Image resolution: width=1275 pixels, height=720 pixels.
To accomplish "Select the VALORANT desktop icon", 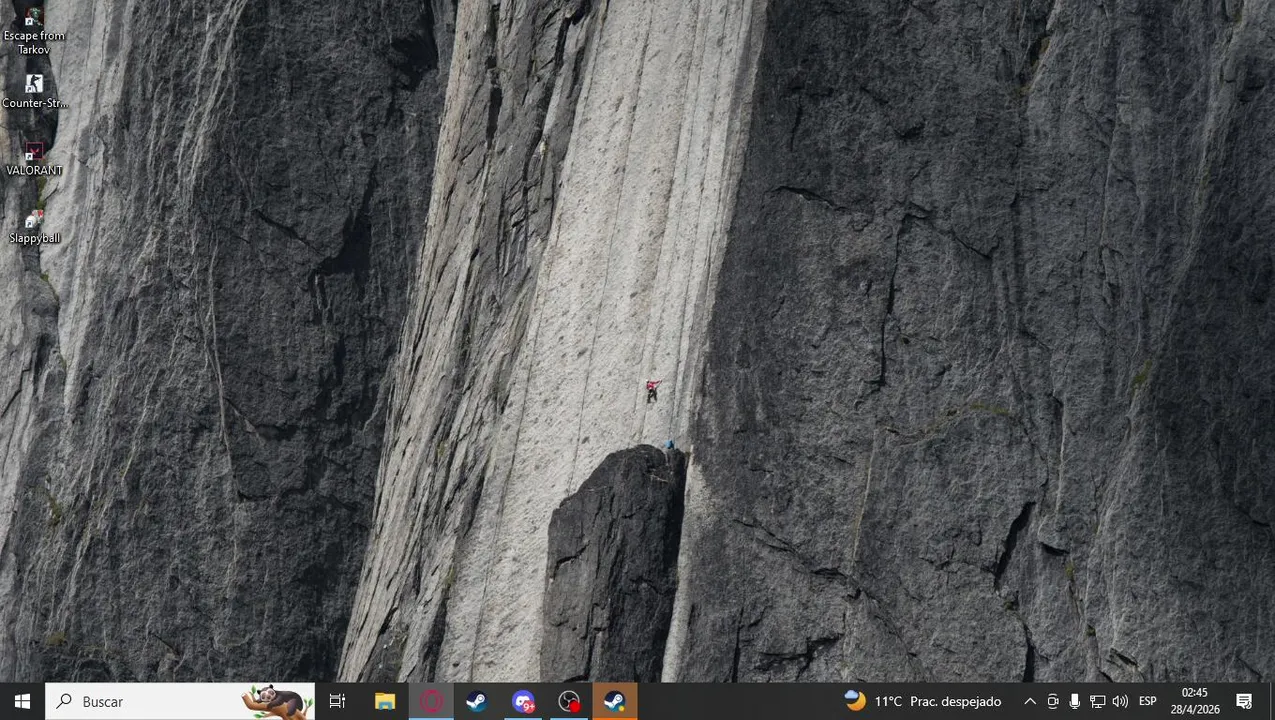I will 34,159.
